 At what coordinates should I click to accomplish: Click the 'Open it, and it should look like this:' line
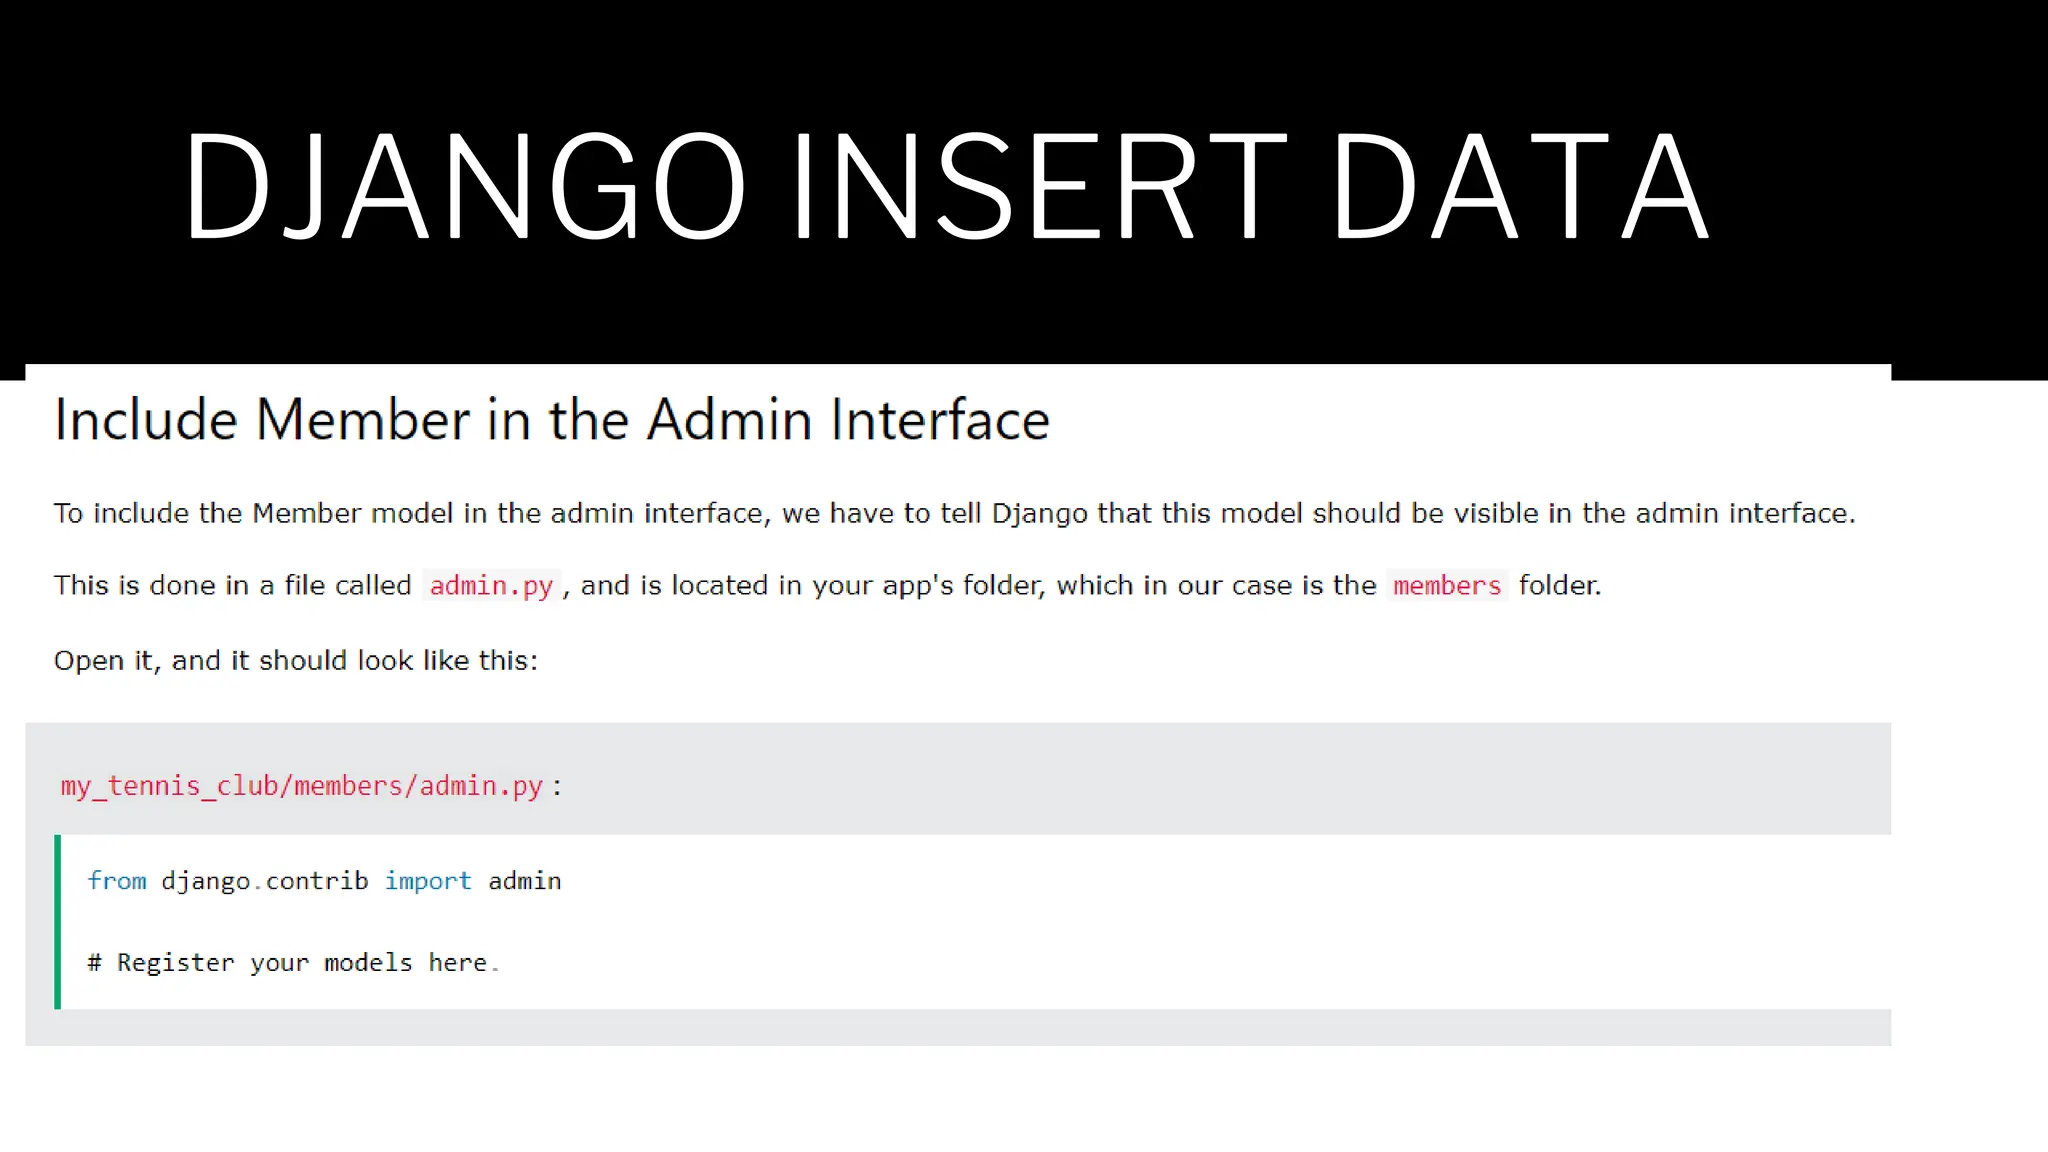click(x=296, y=661)
